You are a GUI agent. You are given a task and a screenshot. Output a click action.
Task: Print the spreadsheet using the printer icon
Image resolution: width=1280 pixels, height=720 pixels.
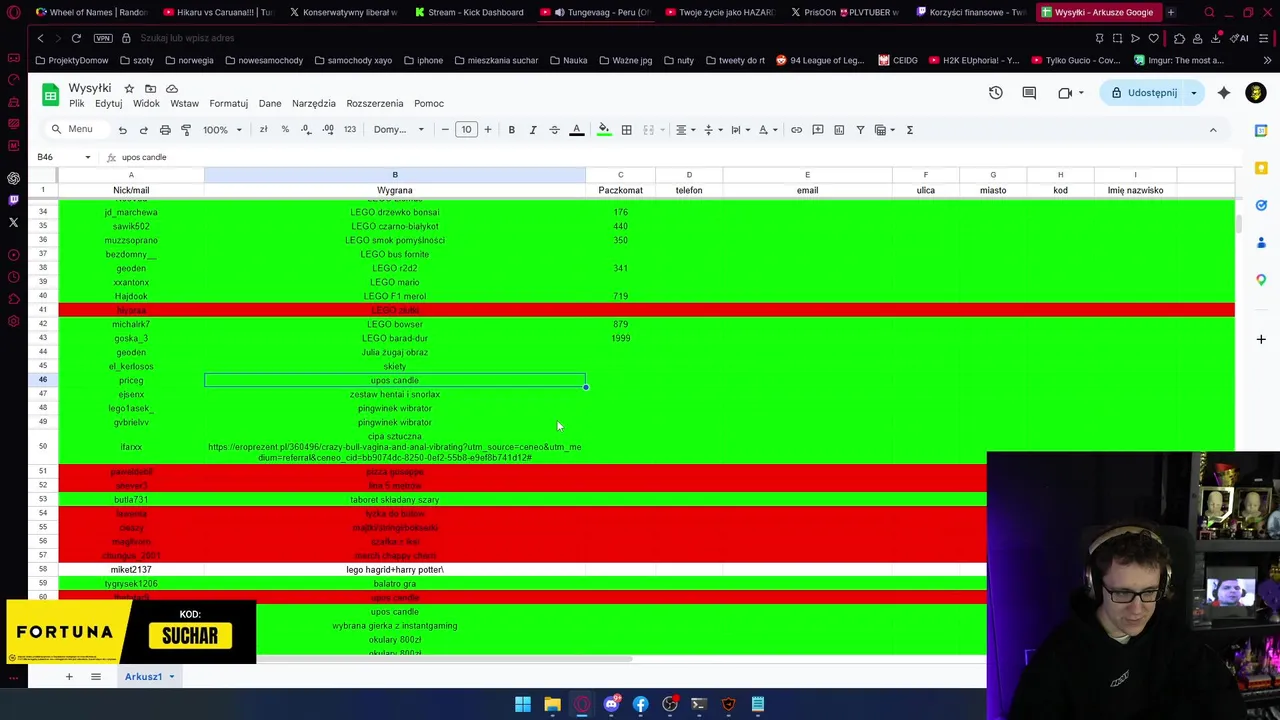click(165, 130)
